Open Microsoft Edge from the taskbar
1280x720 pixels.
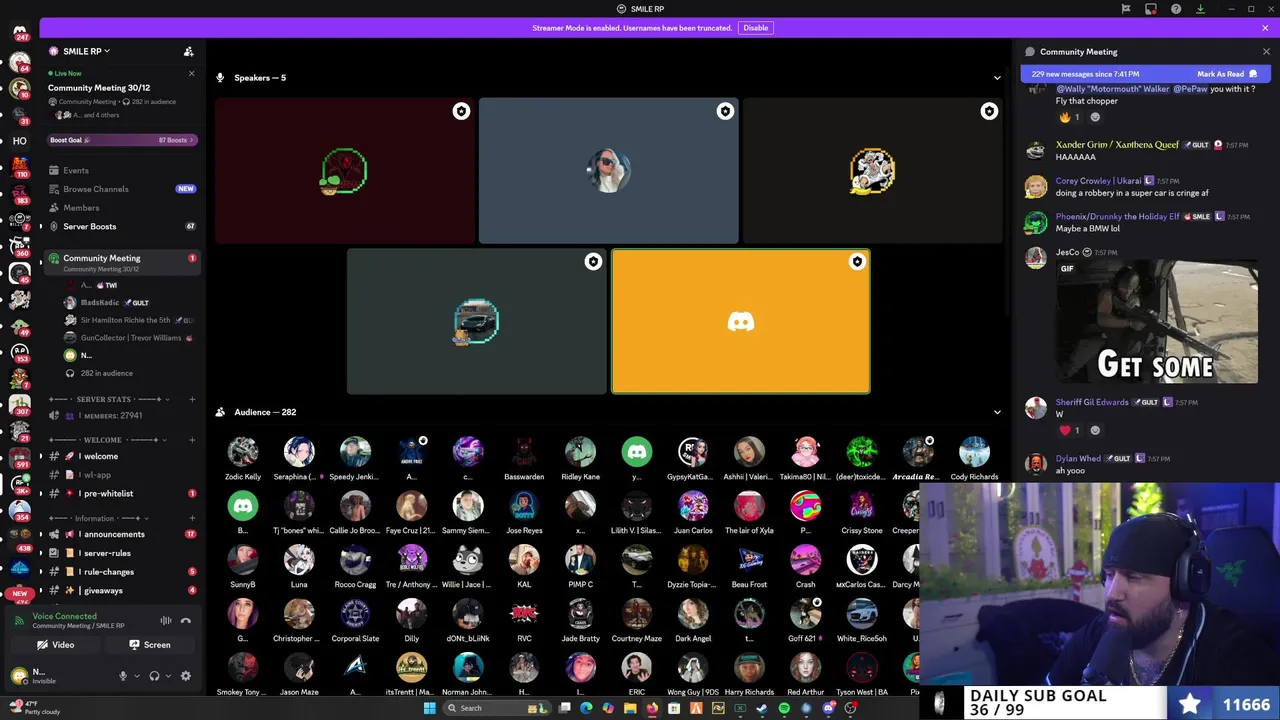pyautogui.click(x=586, y=708)
